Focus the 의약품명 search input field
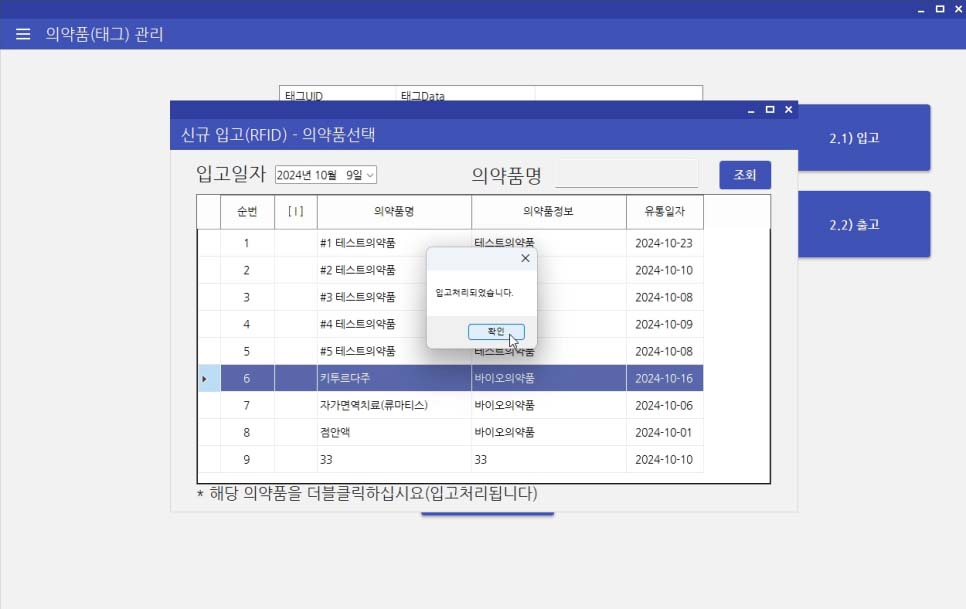This screenshot has height=609, width=966. [627, 174]
